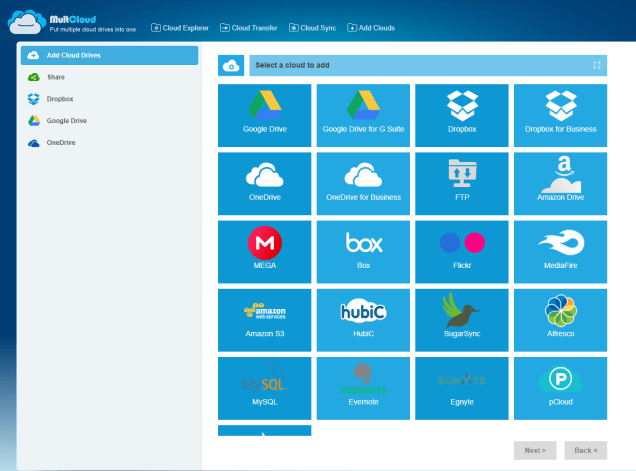
Task: Click the Next button
Action: point(535,450)
